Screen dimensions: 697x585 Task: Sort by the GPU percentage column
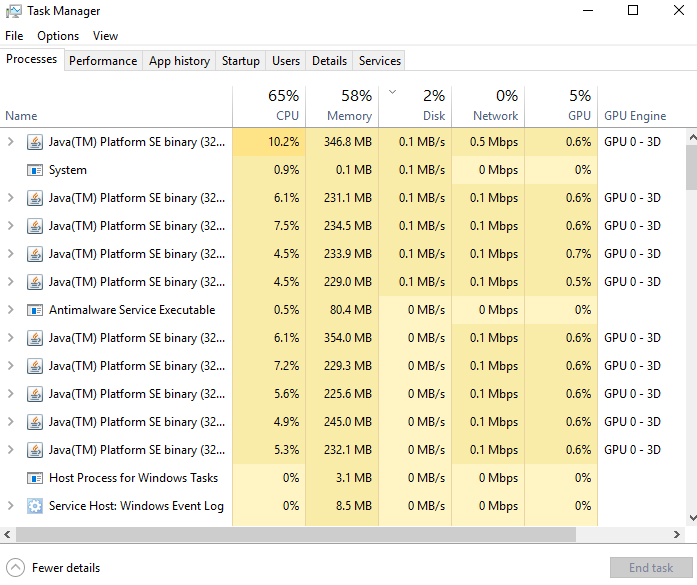(x=561, y=106)
